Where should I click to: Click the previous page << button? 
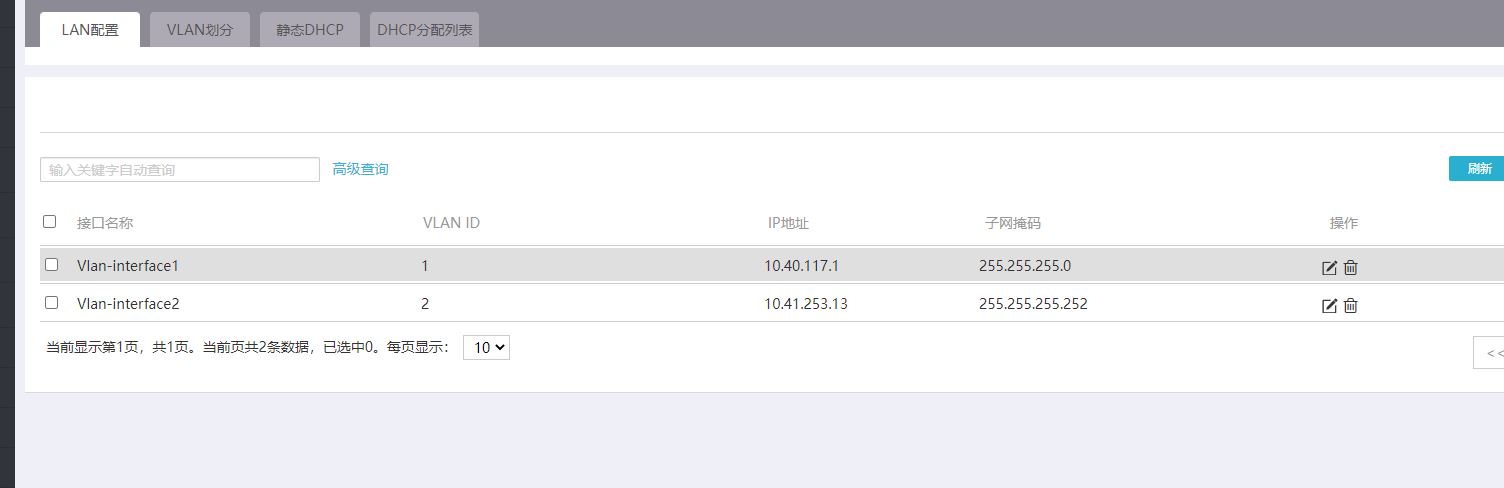[1493, 353]
